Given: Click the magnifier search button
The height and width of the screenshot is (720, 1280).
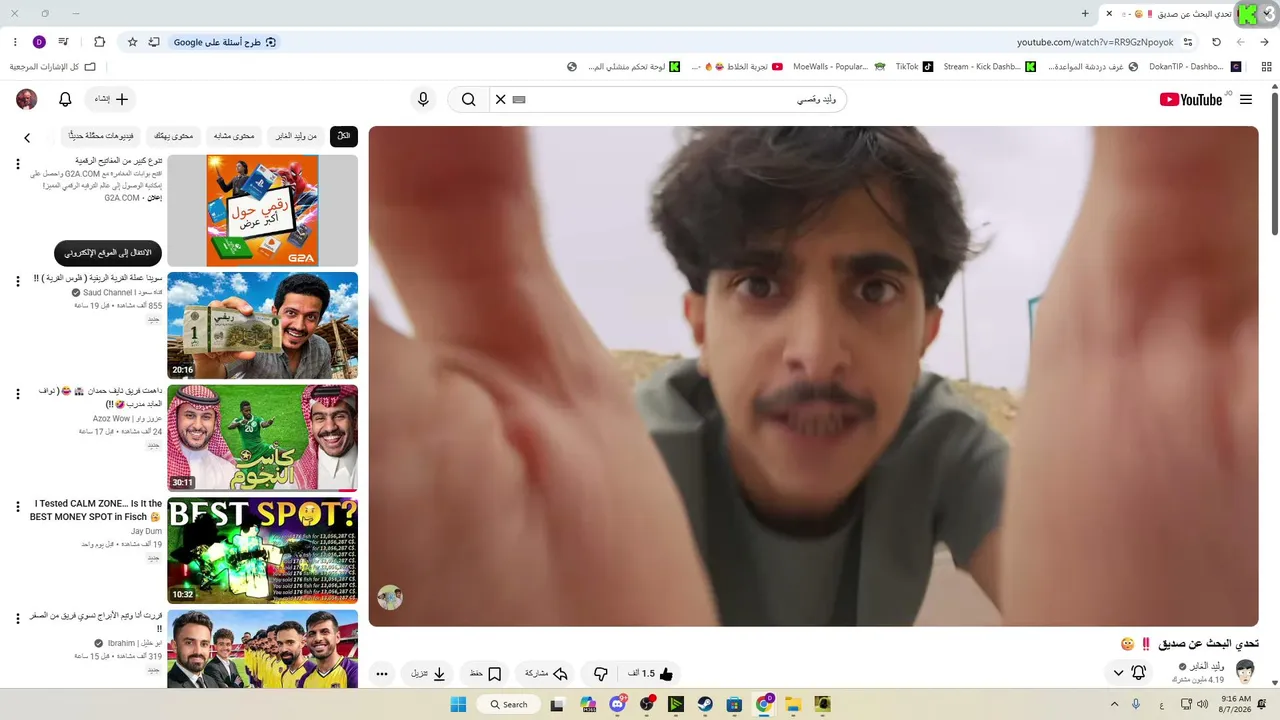Looking at the screenshot, I should pyautogui.click(x=468, y=99).
